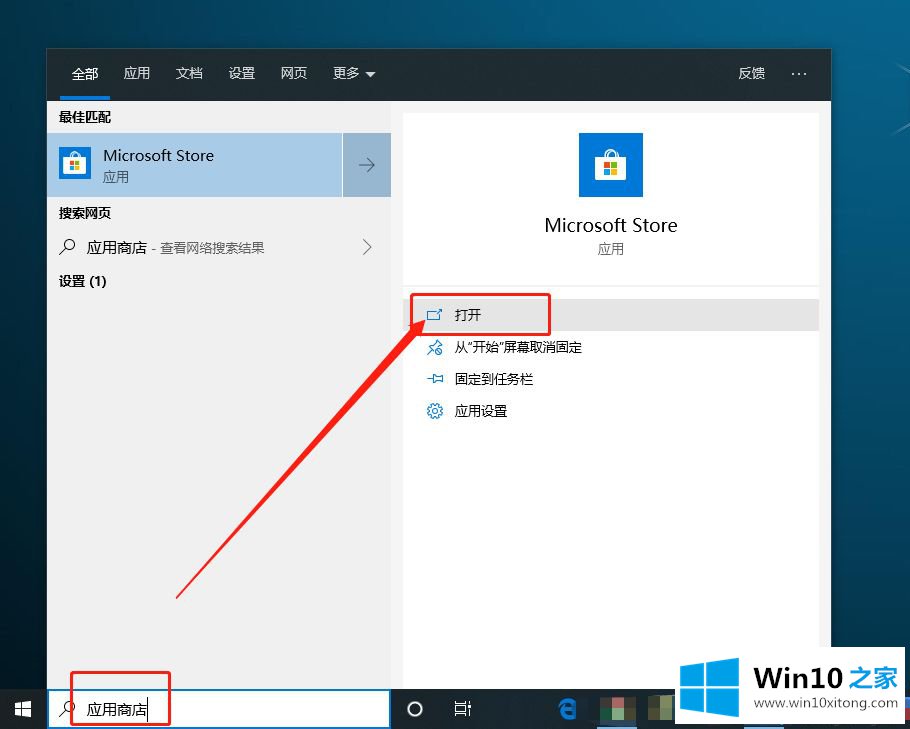Launch Microsoft Edge from taskbar
The image size is (910, 729).
(x=567, y=709)
